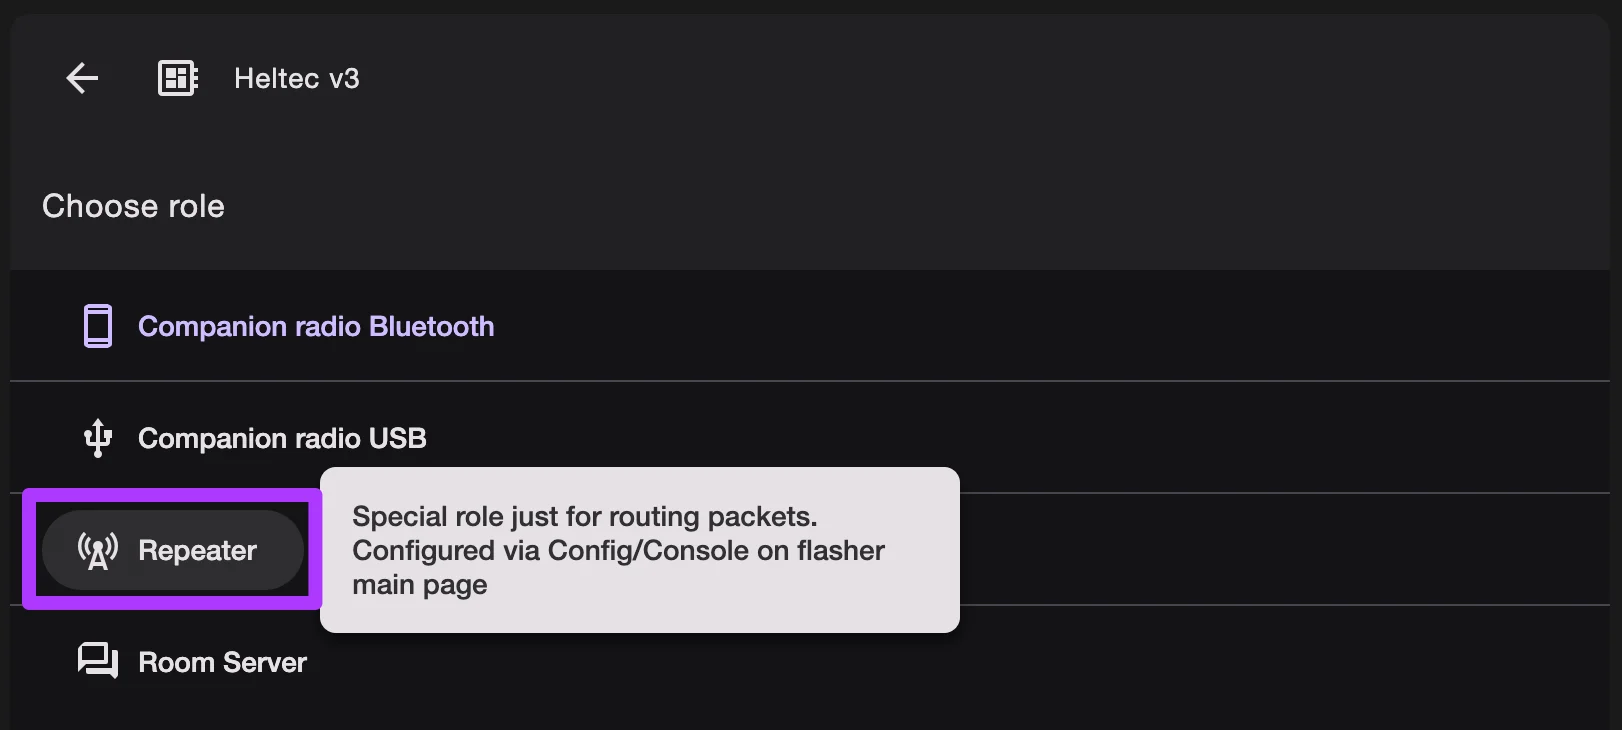Click the Heltec v3 device name

tap(295, 78)
